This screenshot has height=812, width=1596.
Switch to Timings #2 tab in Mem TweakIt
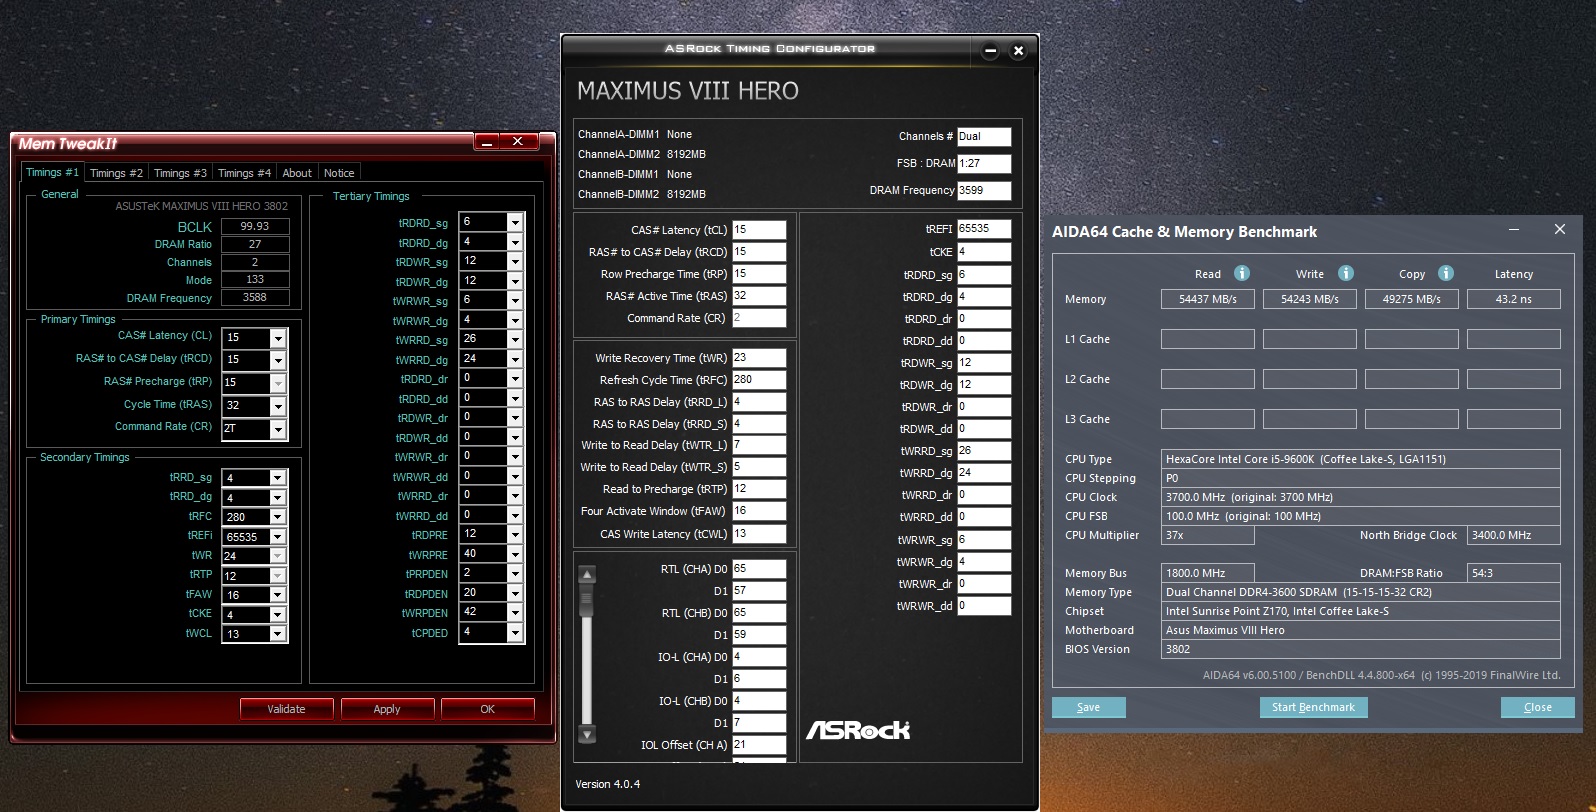(x=116, y=173)
